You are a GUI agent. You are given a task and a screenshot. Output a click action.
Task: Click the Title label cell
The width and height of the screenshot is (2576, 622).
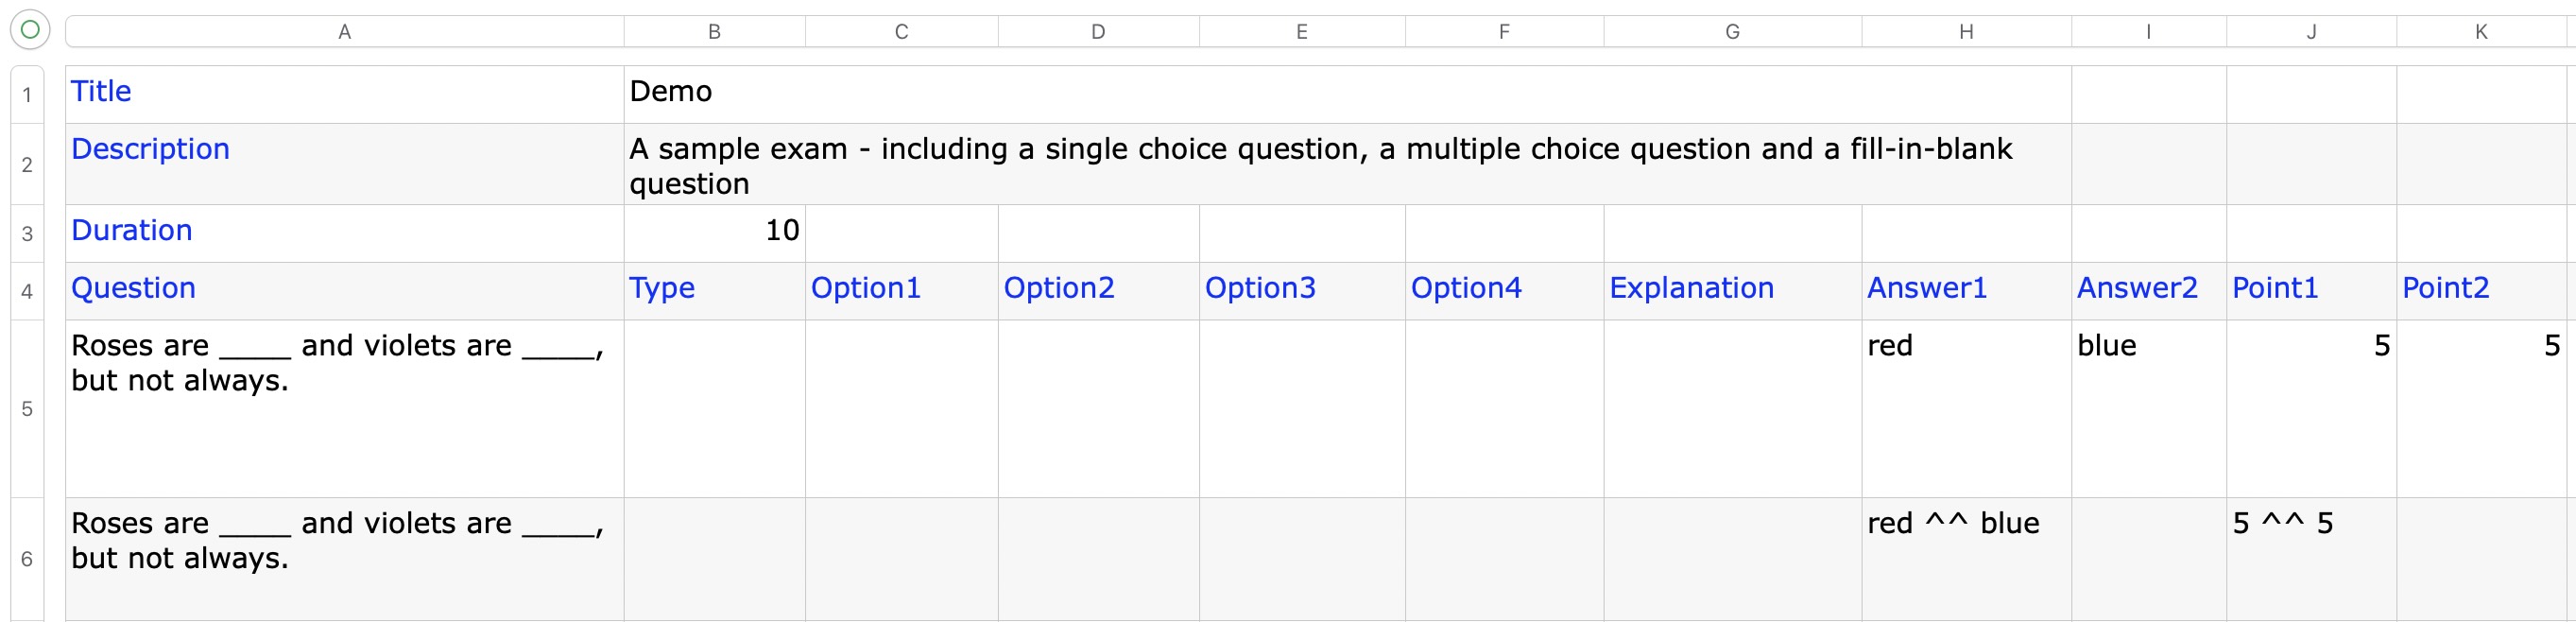[x=344, y=95]
